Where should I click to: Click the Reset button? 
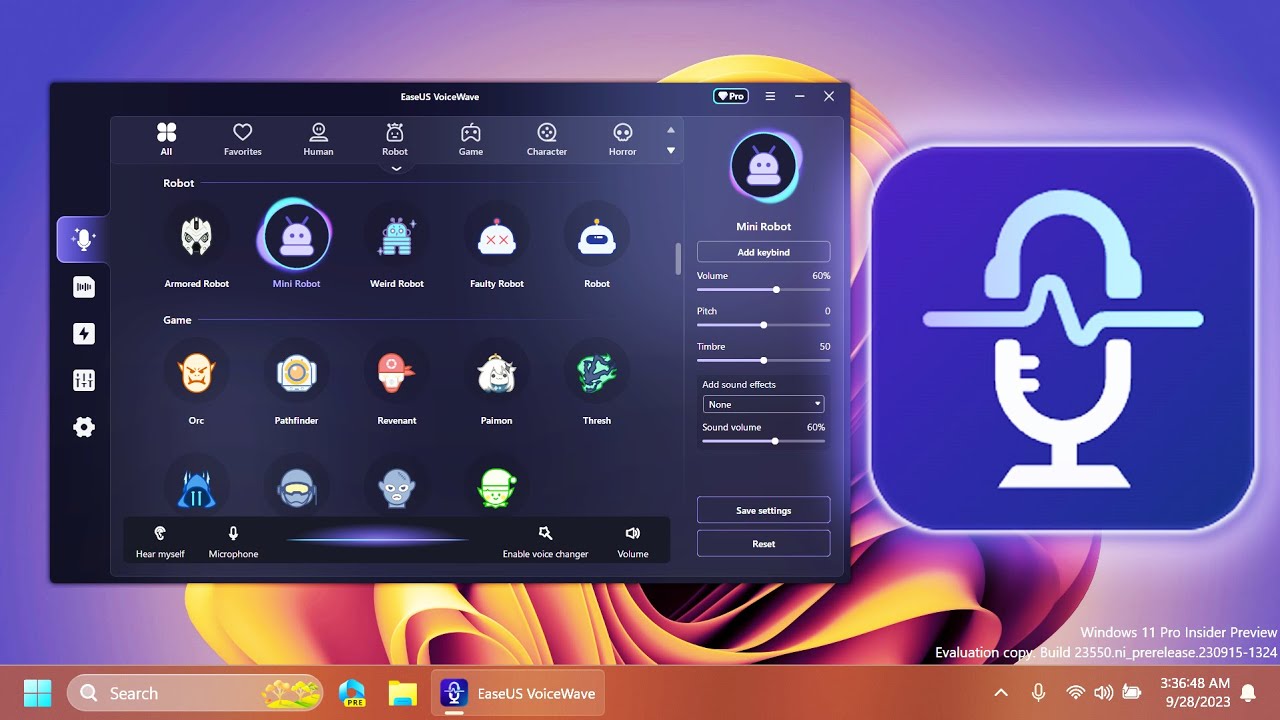point(763,544)
